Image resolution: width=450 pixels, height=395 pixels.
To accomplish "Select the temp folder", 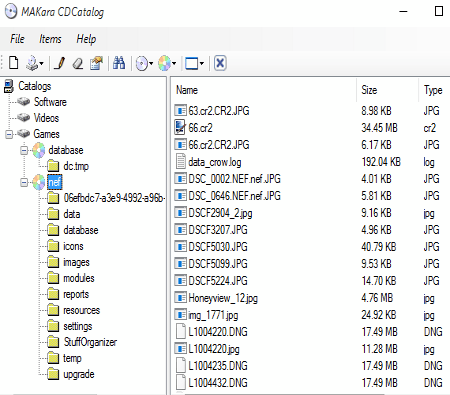I will pos(72,358).
